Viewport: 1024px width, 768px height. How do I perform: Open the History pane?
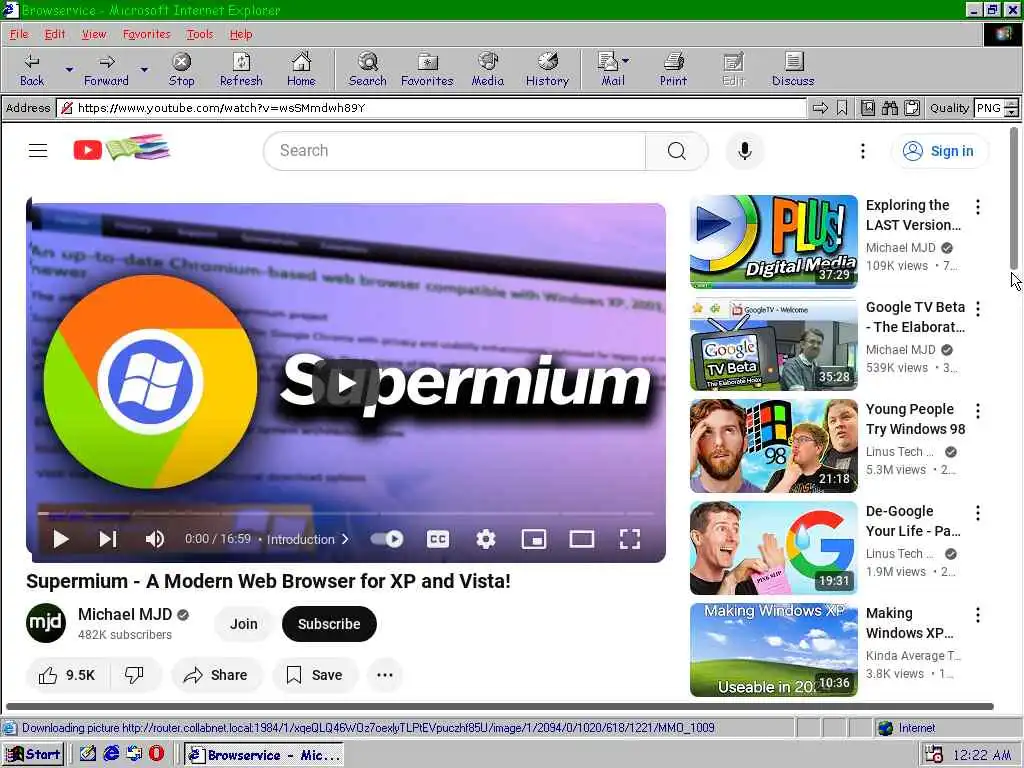click(547, 70)
